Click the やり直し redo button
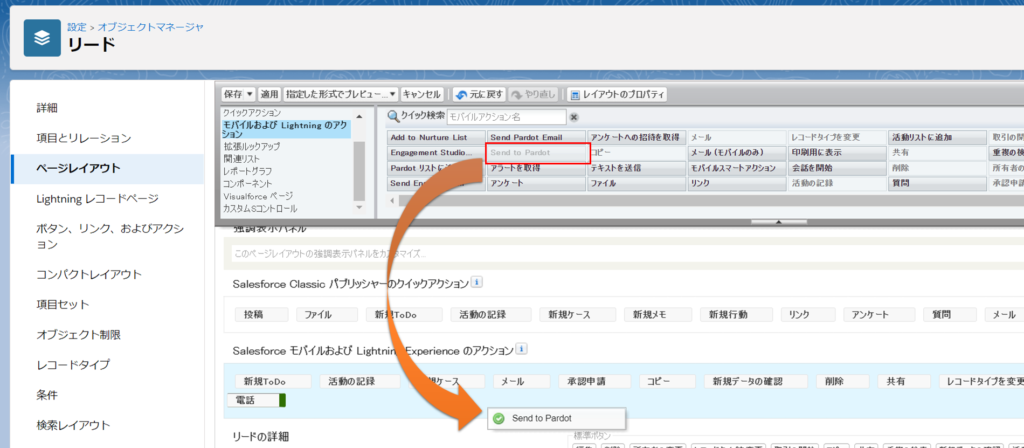The image size is (1024, 448). [534, 95]
